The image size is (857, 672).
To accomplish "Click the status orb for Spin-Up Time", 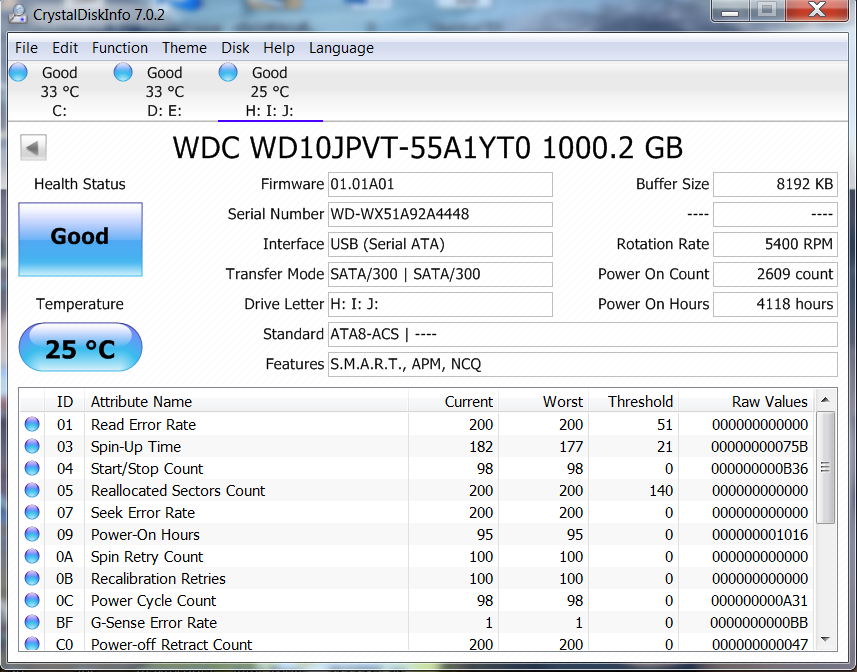I will click(x=32, y=446).
